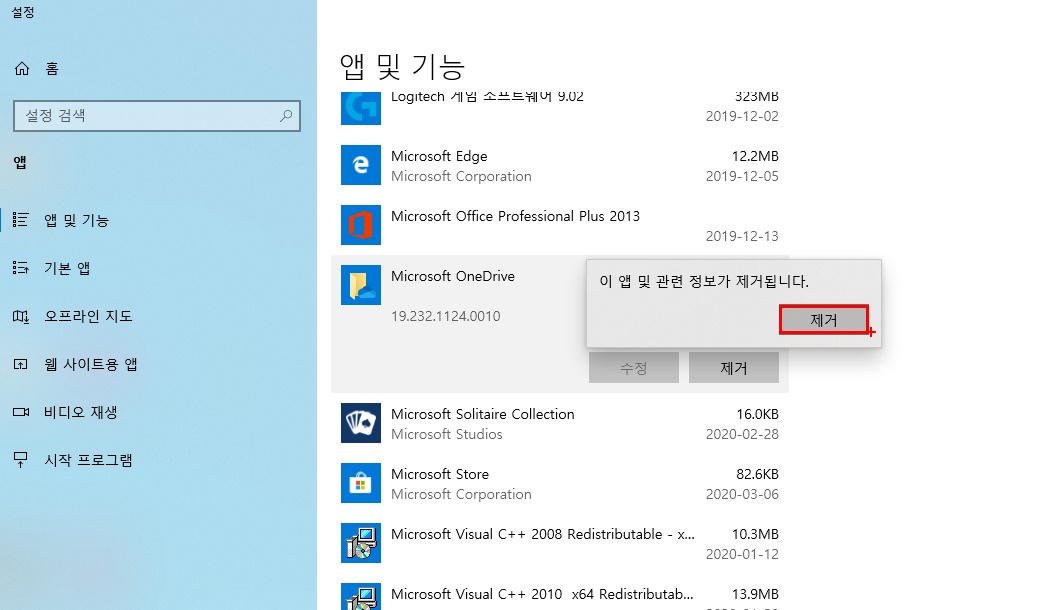
Task: Click the home icon in the sidebar
Action: pyautogui.click(x=22, y=68)
